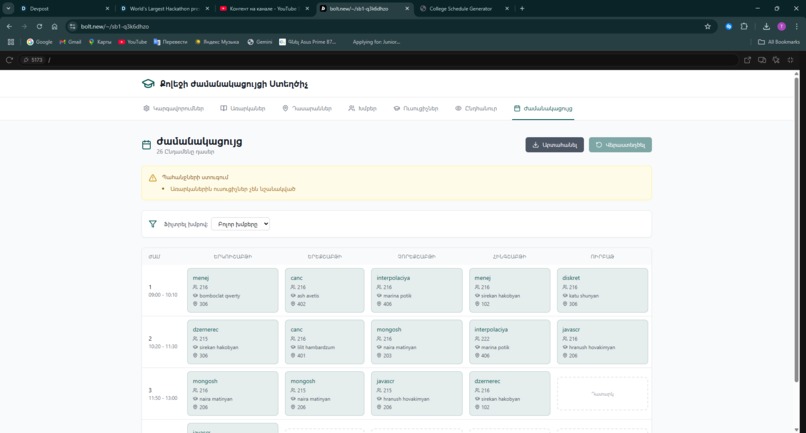Toggle device preview icon in preview bar
The image size is (806, 433).
[762, 60]
